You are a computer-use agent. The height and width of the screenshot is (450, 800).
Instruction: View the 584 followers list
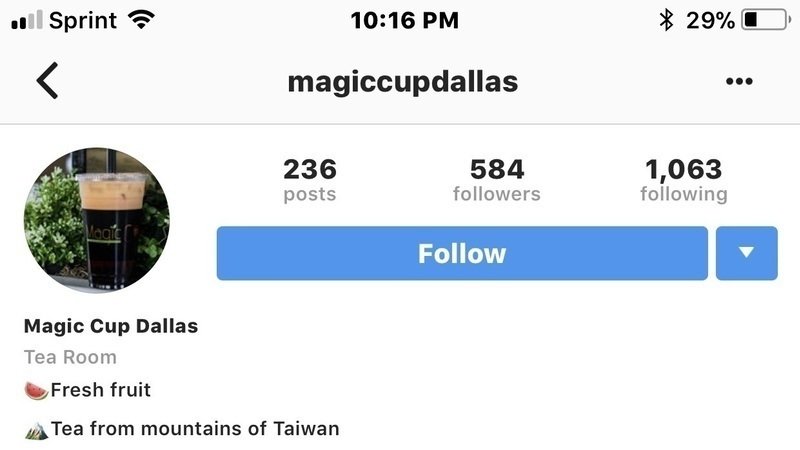pyautogui.click(x=496, y=180)
